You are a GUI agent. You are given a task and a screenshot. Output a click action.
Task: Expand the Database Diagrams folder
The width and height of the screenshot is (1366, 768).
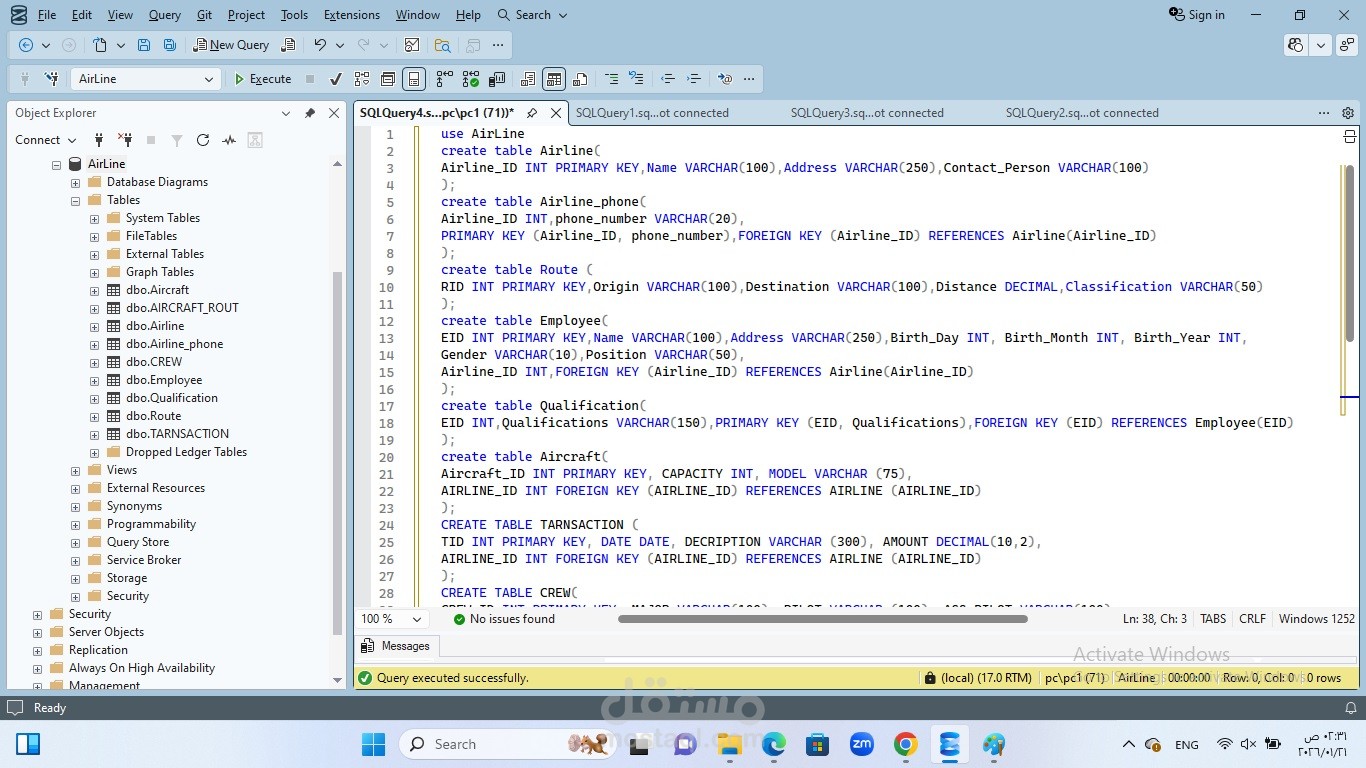(75, 182)
